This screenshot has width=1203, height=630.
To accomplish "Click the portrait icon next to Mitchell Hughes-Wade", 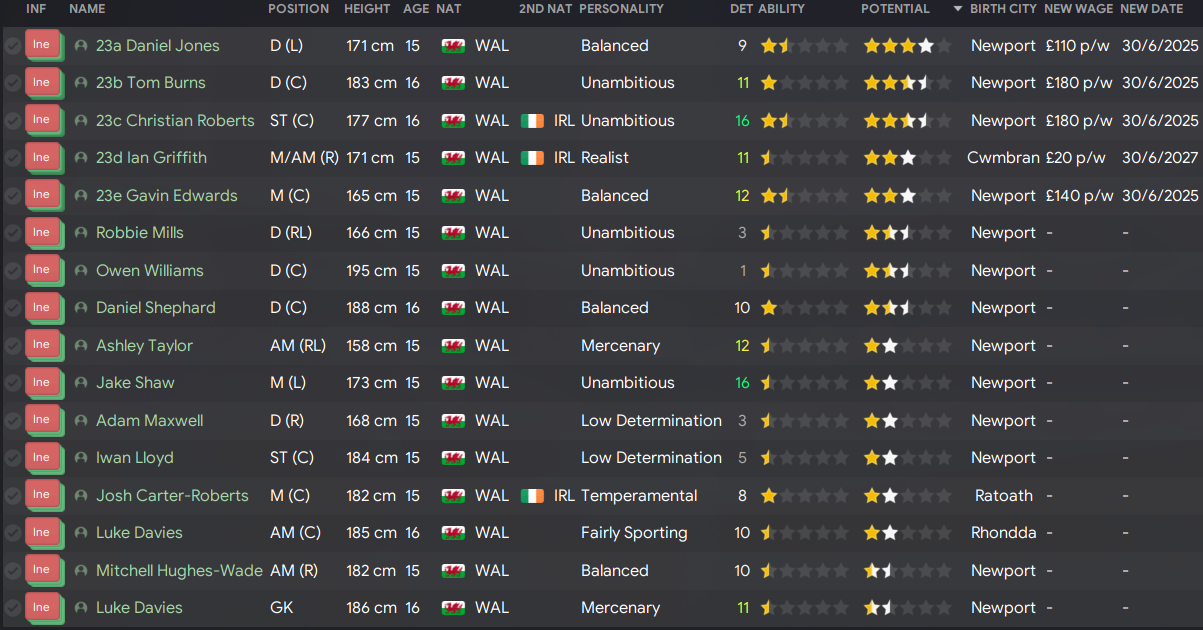I will coord(80,570).
